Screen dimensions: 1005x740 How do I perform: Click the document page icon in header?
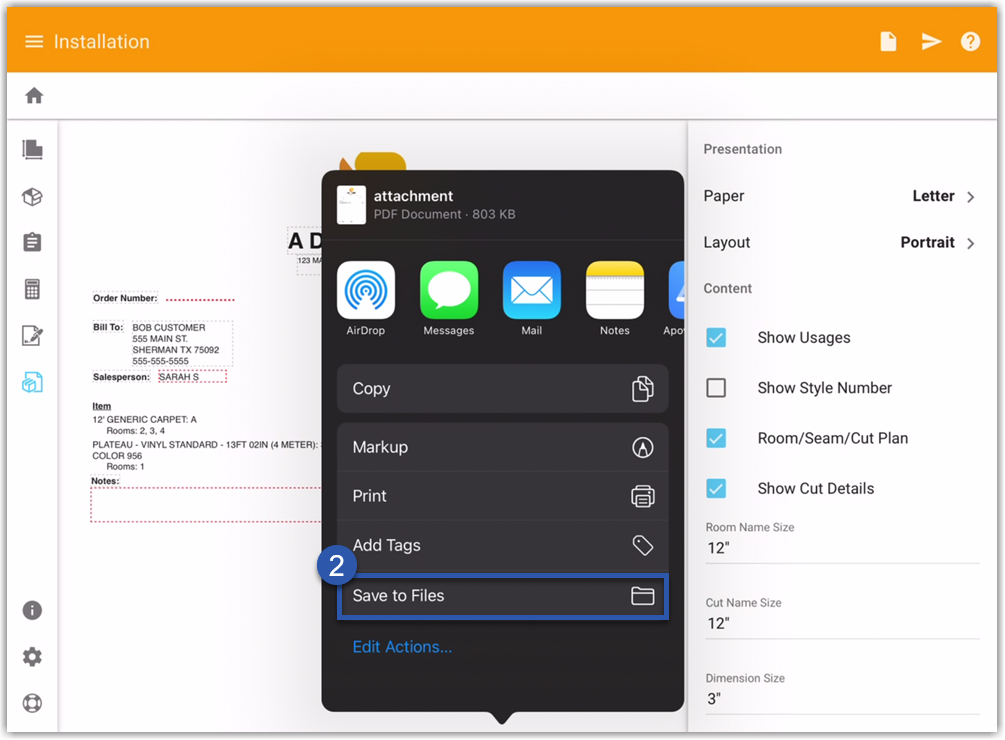click(x=888, y=42)
